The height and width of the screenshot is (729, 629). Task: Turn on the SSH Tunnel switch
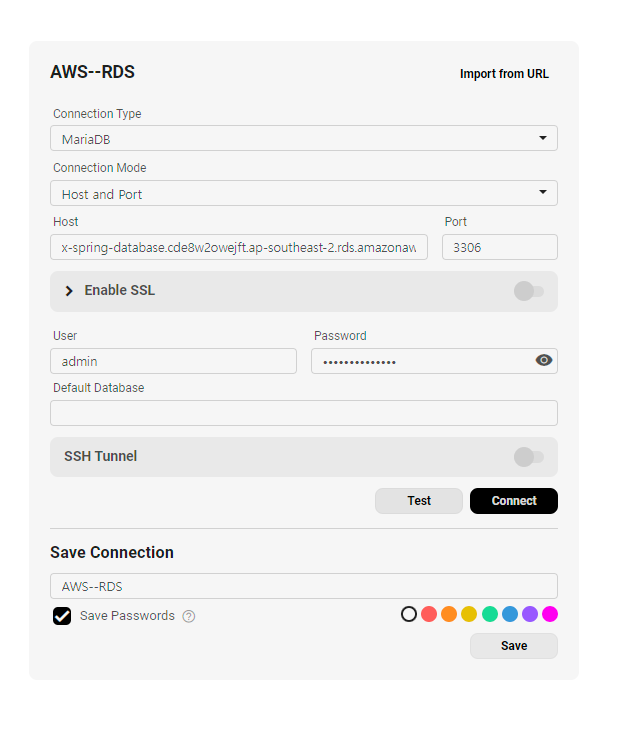(529, 457)
